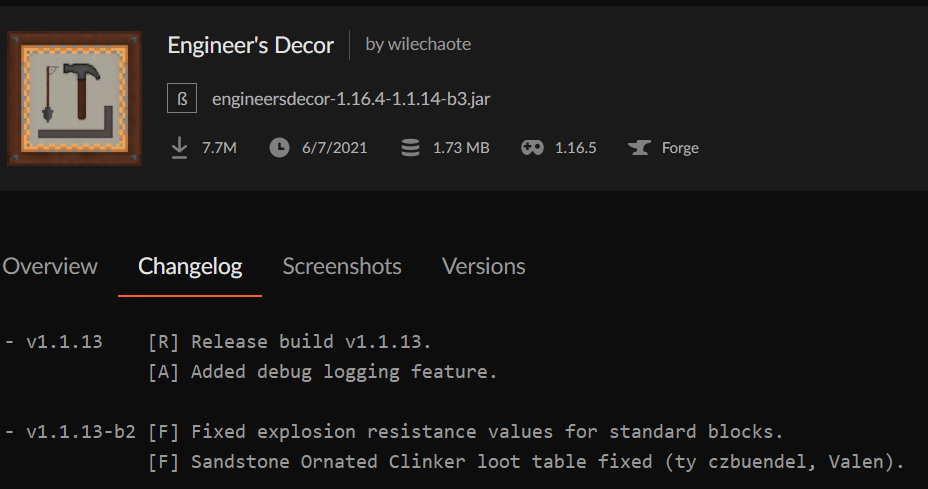Click the clock icon beside the date
This screenshot has height=489, width=928.
(x=280, y=148)
